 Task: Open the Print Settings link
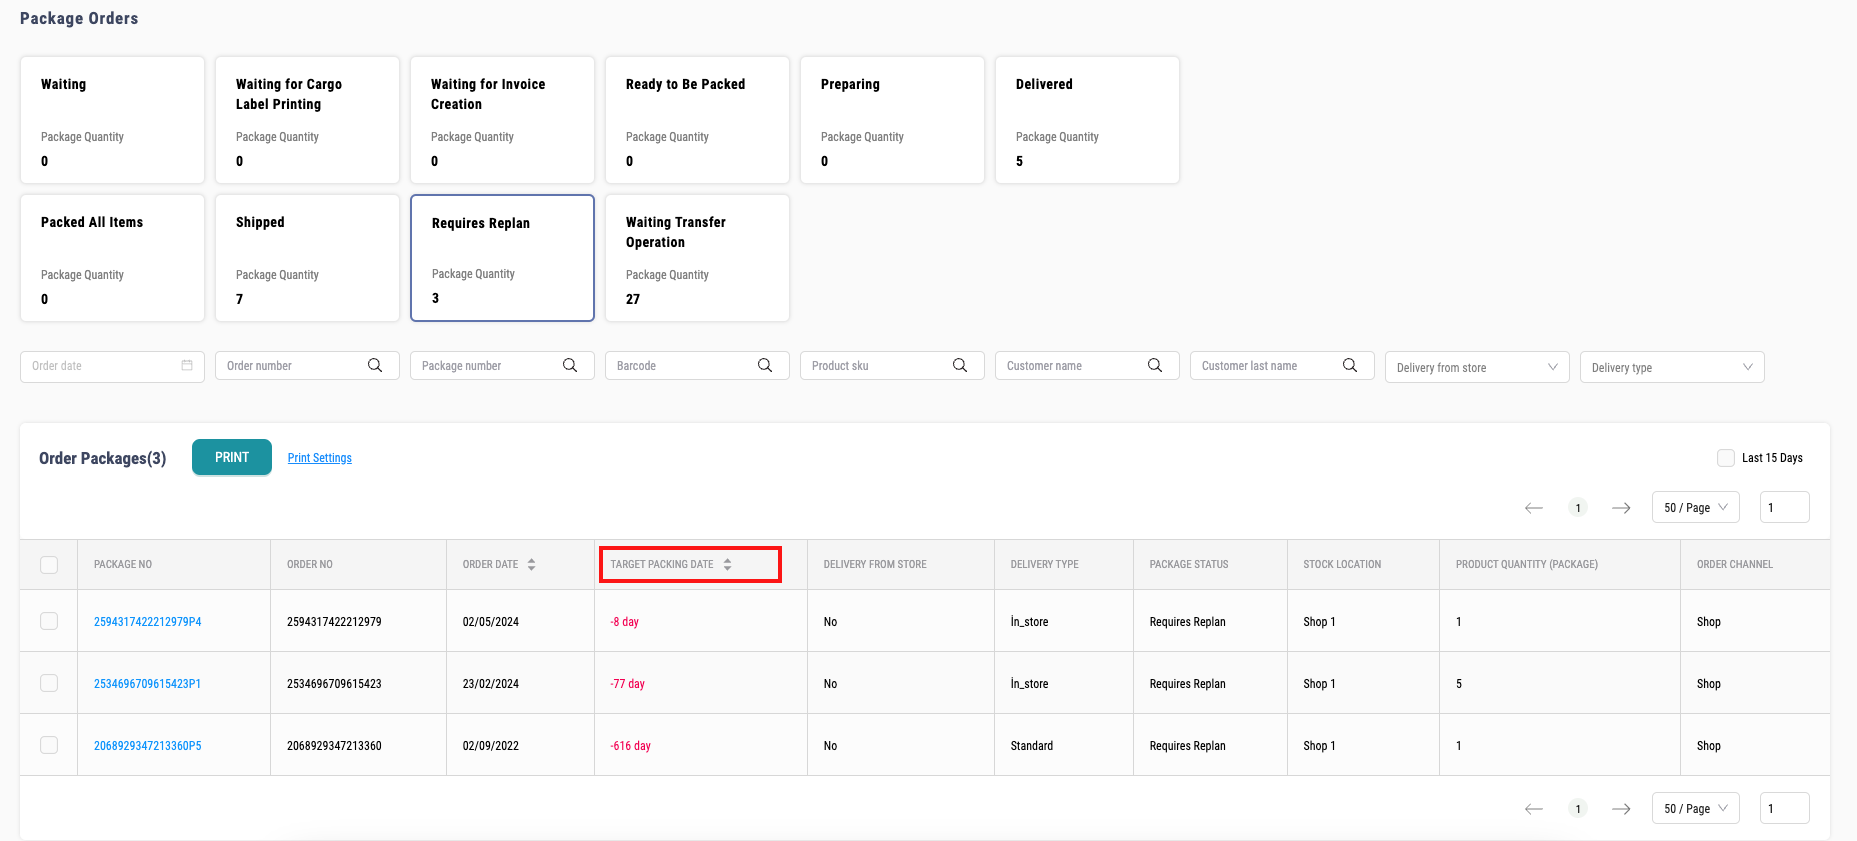click(319, 458)
